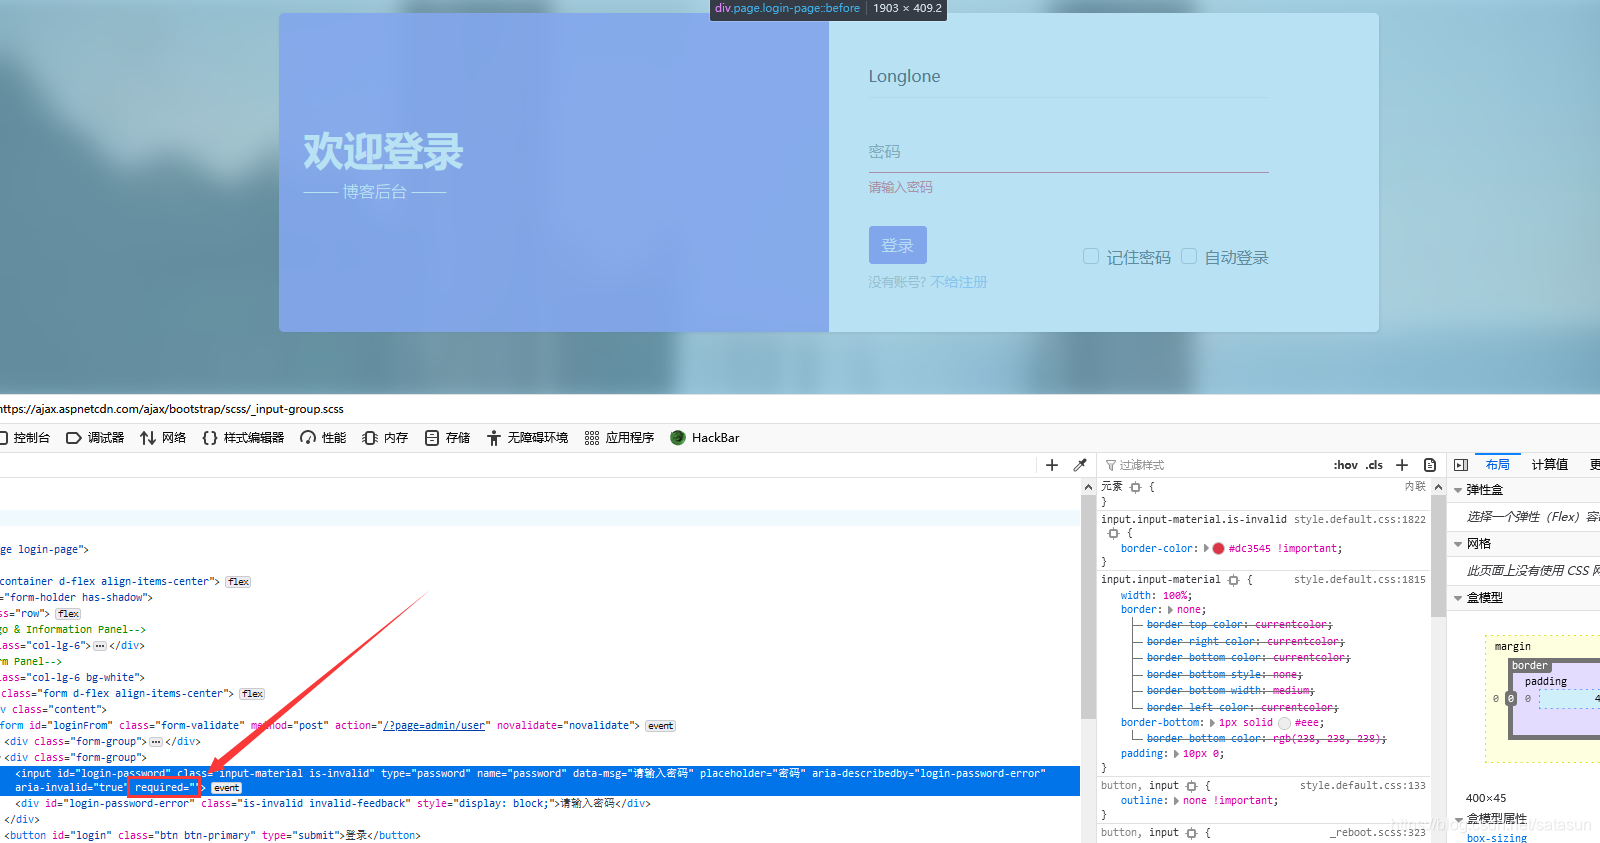Toggle flex badge on container d-flex node

[x=238, y=582]
